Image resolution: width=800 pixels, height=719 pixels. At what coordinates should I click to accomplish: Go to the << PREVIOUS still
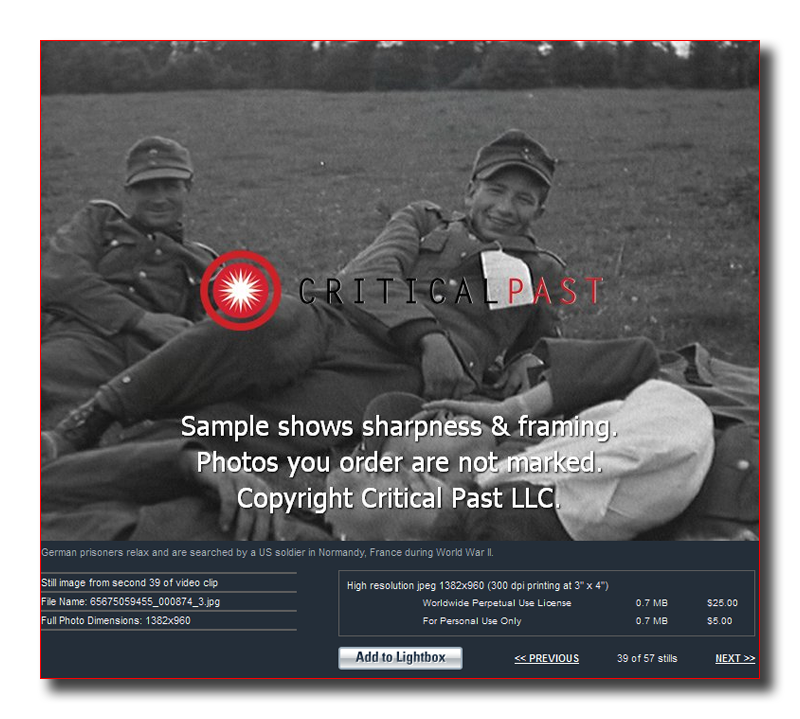coord(546,658)
